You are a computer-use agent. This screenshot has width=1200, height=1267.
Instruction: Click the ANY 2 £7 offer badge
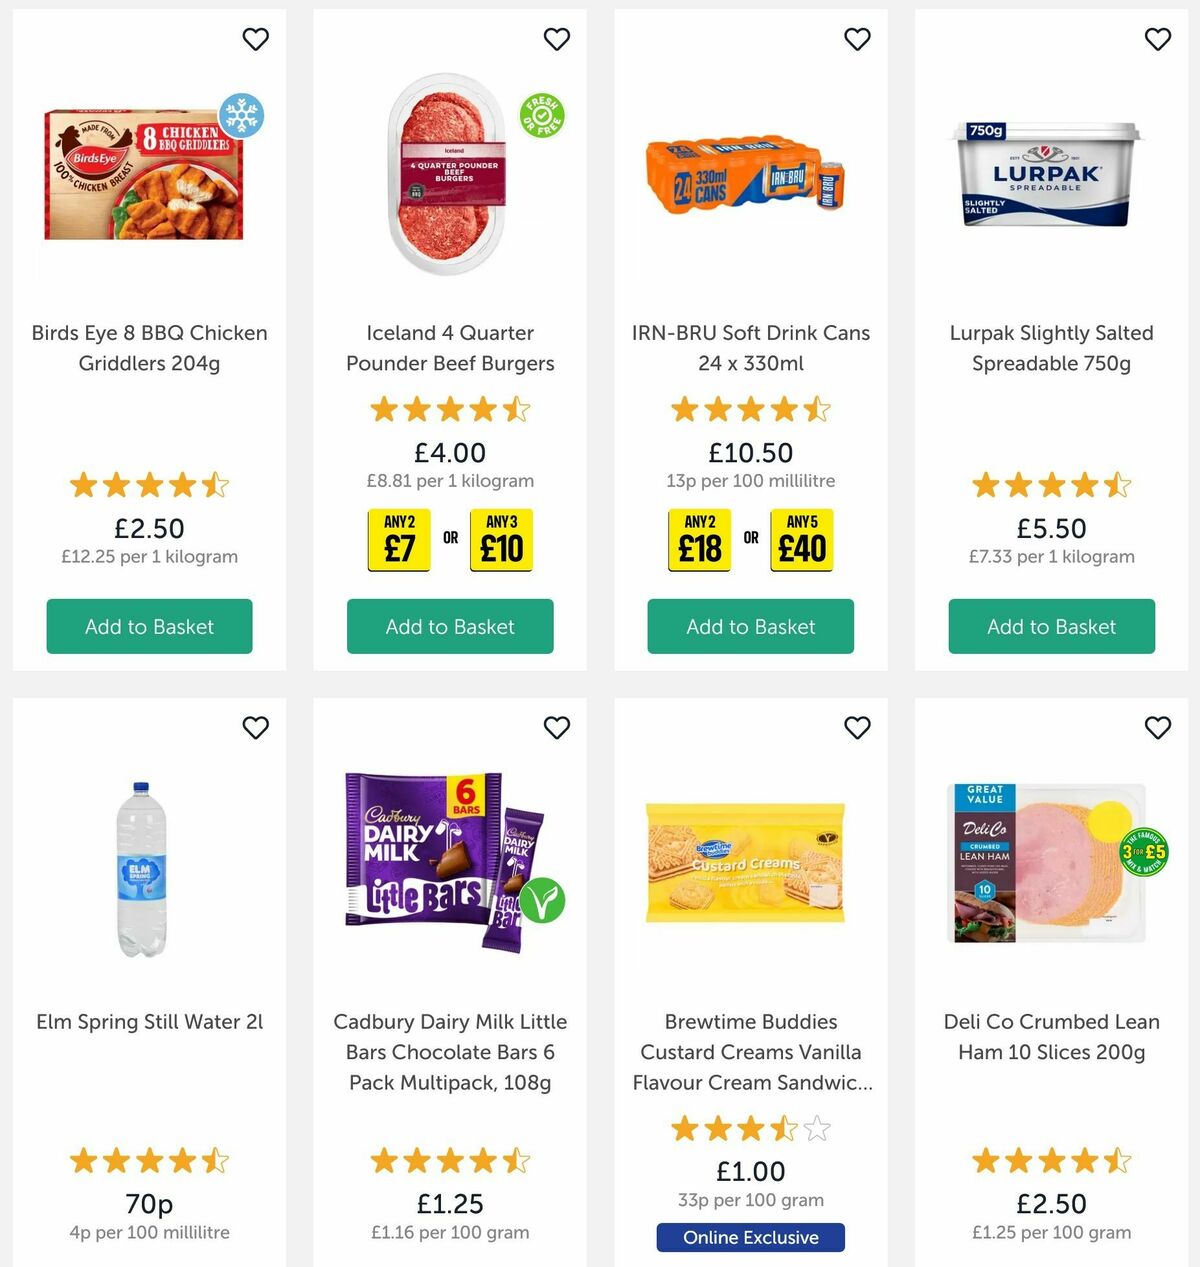pos(399,540)
